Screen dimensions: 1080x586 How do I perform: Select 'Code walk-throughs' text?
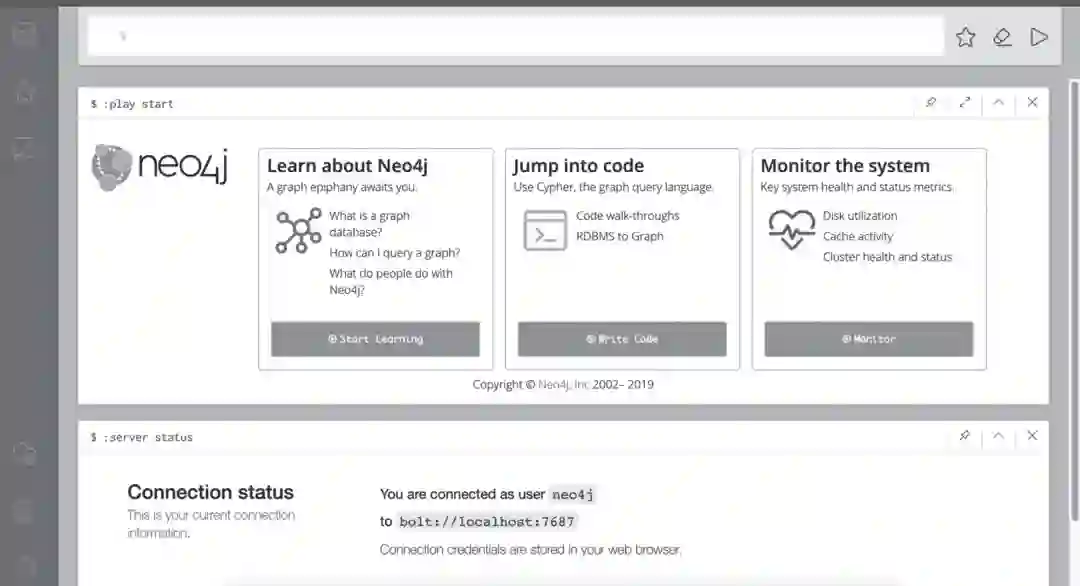pyautogui.click(x=627, y=216)
